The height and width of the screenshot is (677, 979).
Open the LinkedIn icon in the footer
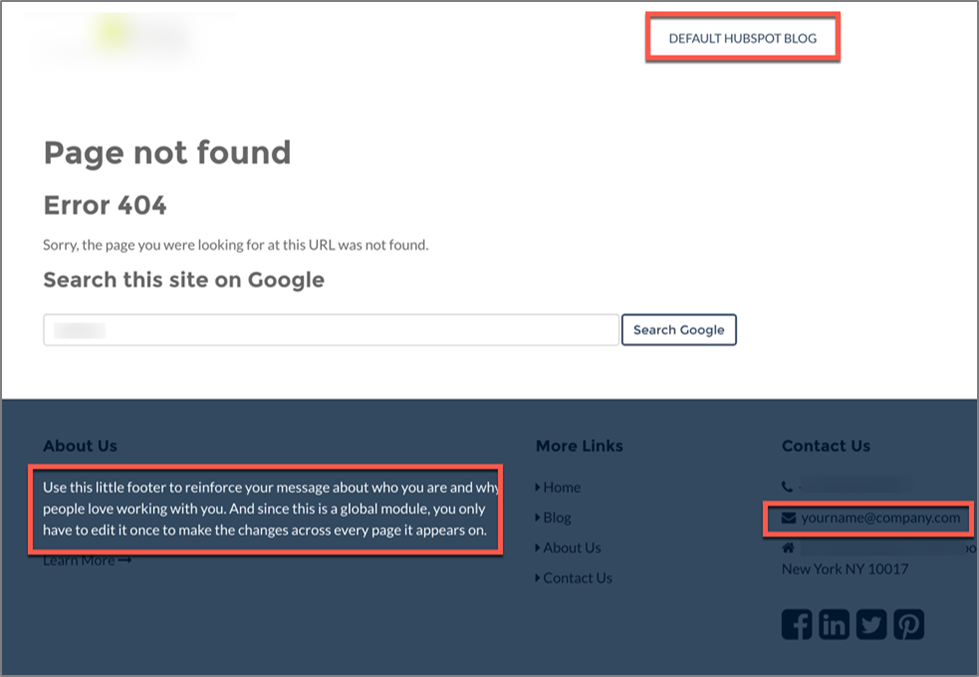pos(833,623)
